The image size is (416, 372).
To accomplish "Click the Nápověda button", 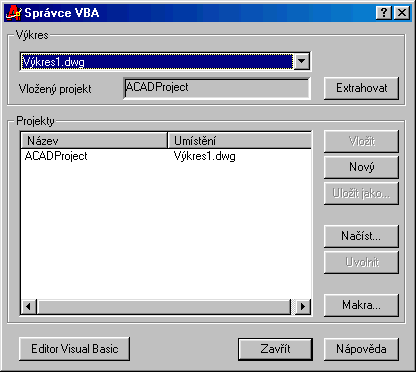I will click(x=361, y=349).
